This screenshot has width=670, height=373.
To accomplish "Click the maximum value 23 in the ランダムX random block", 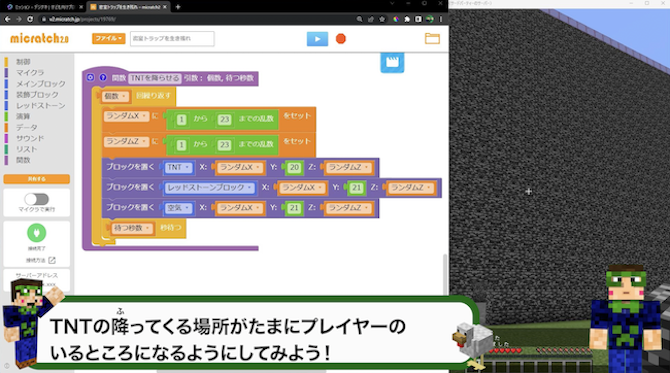I will click(x=224, y=120).
